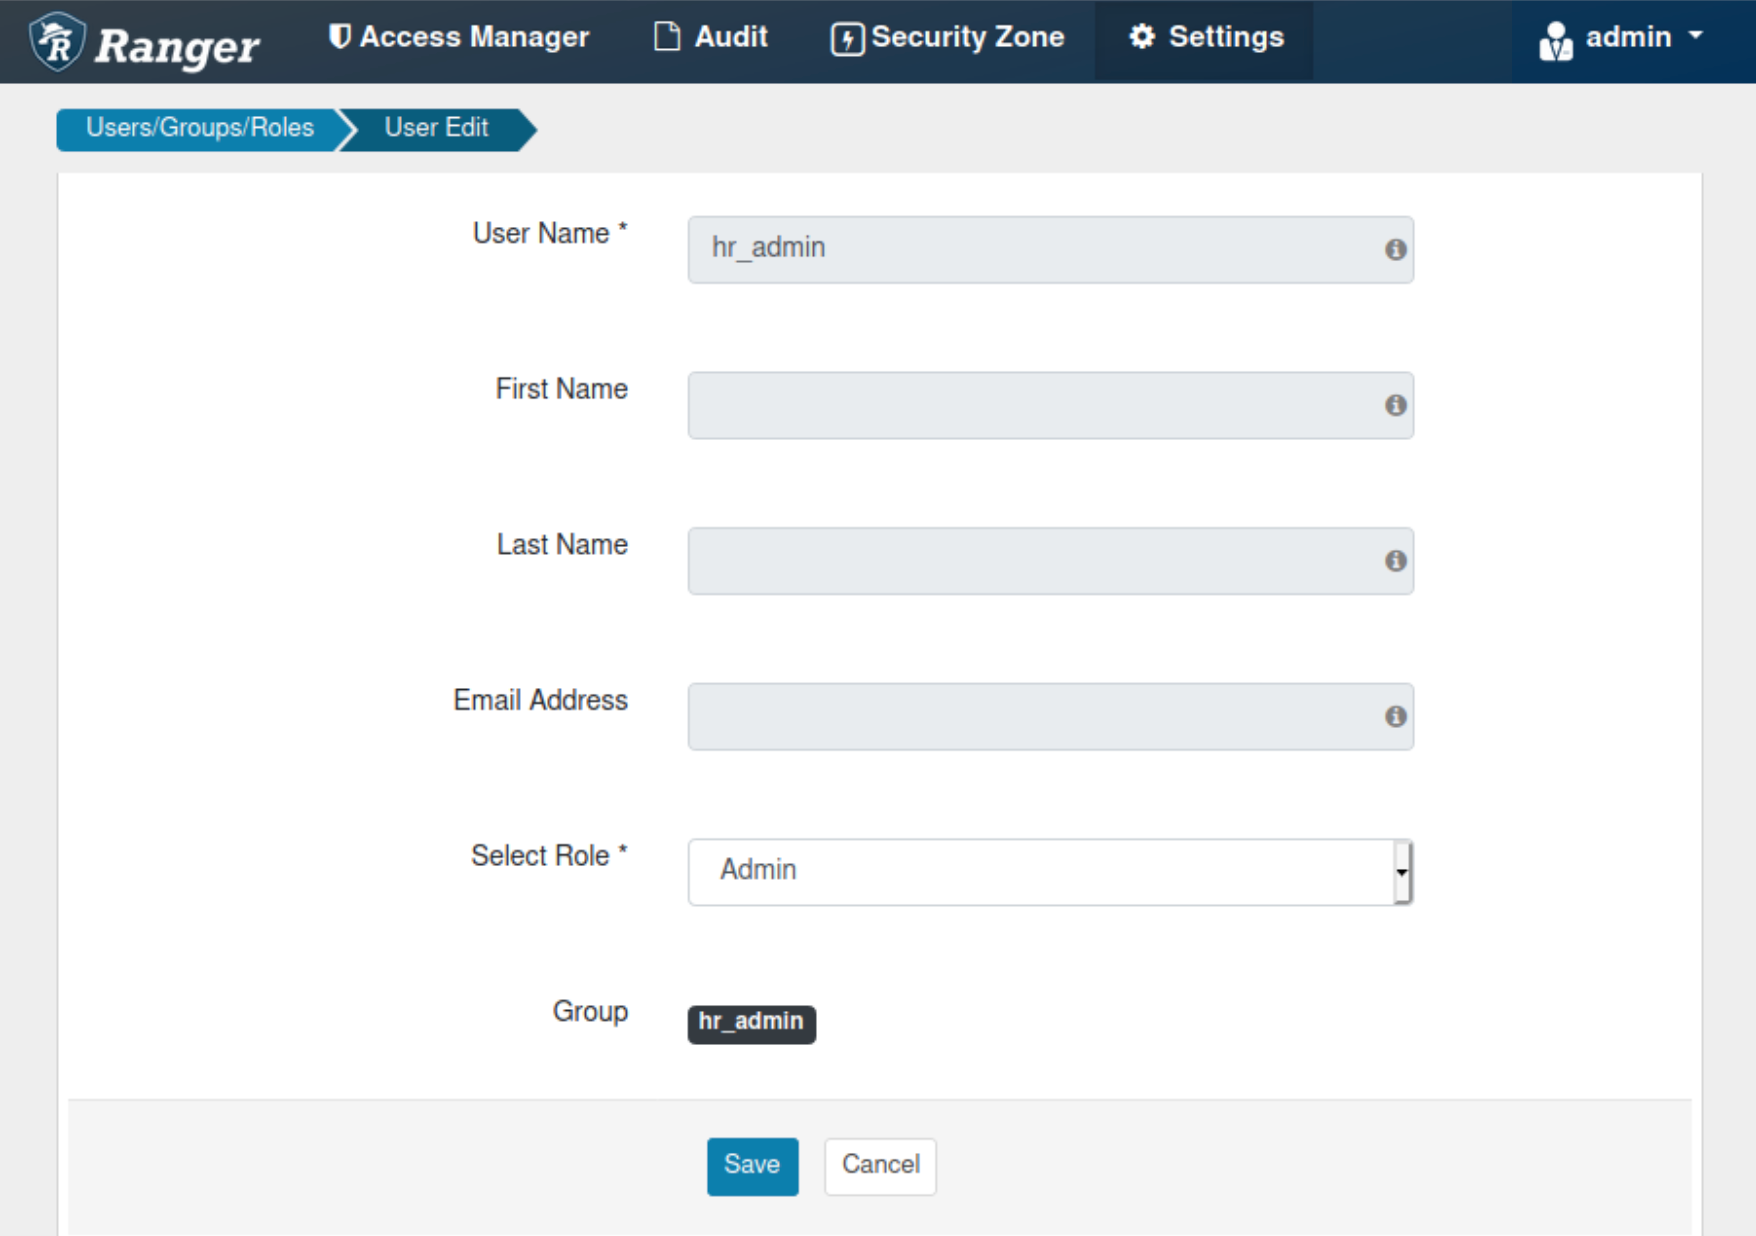The height and width of the screenshot is (1236, 1756).
Task: Click the Select Role dropdown arrow
Action: pos(1402,872)
